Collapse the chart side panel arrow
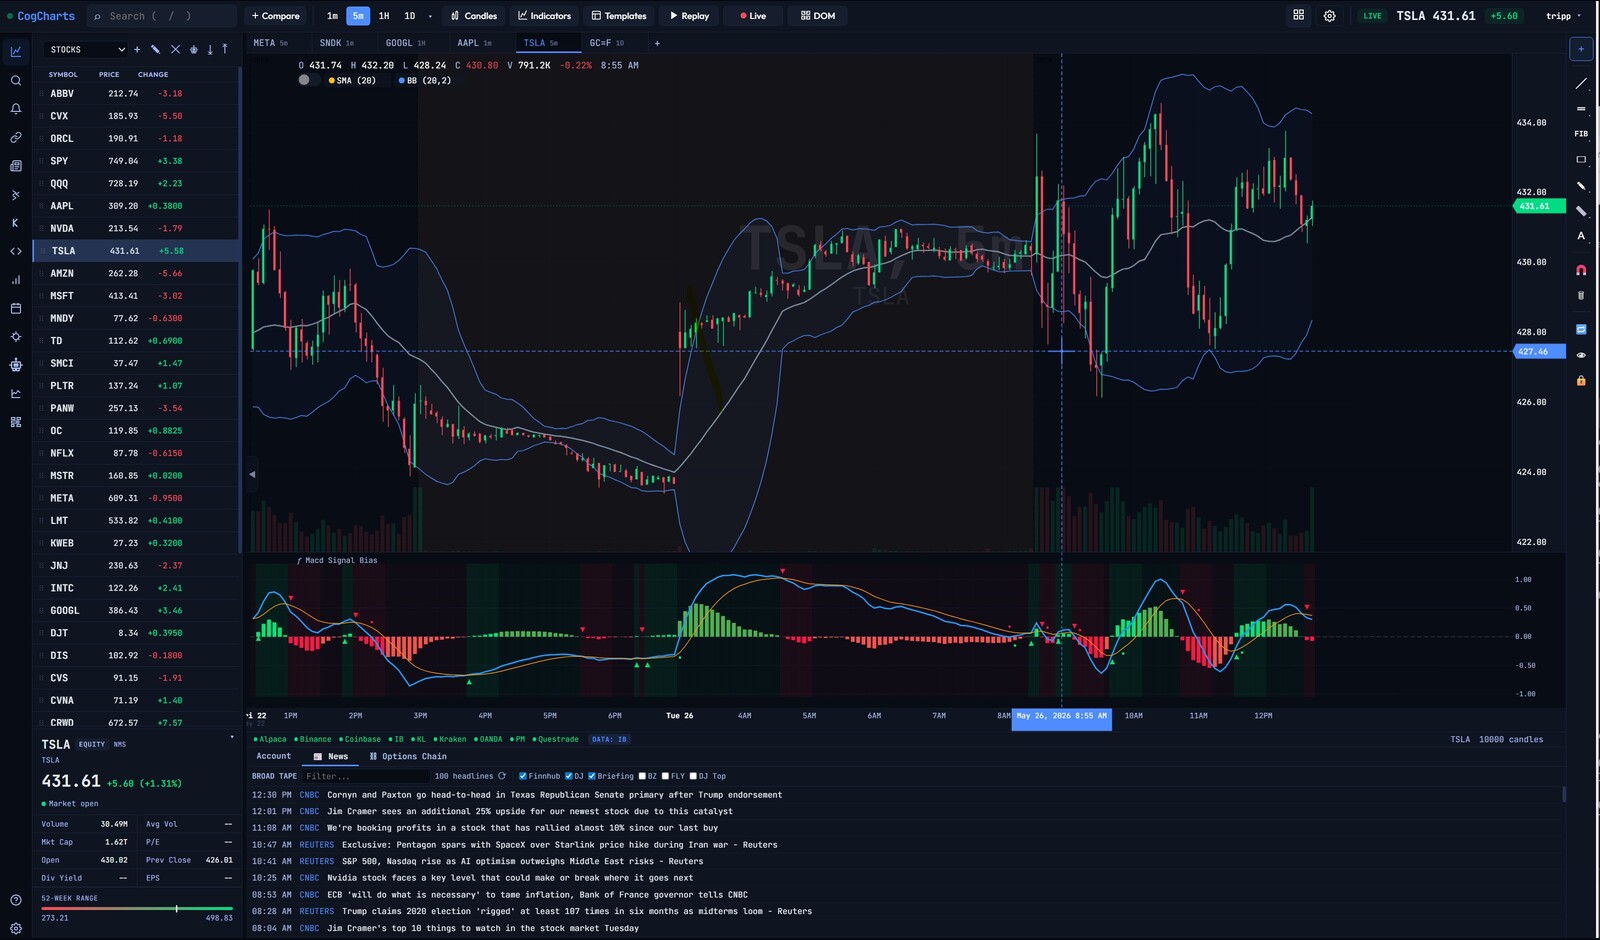The height and width of the screenshot is (940, 1600). tap(252, 474)
